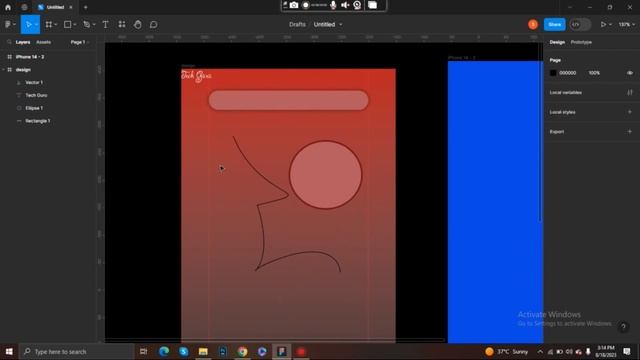Select the Comment tool

click(153, 24)
